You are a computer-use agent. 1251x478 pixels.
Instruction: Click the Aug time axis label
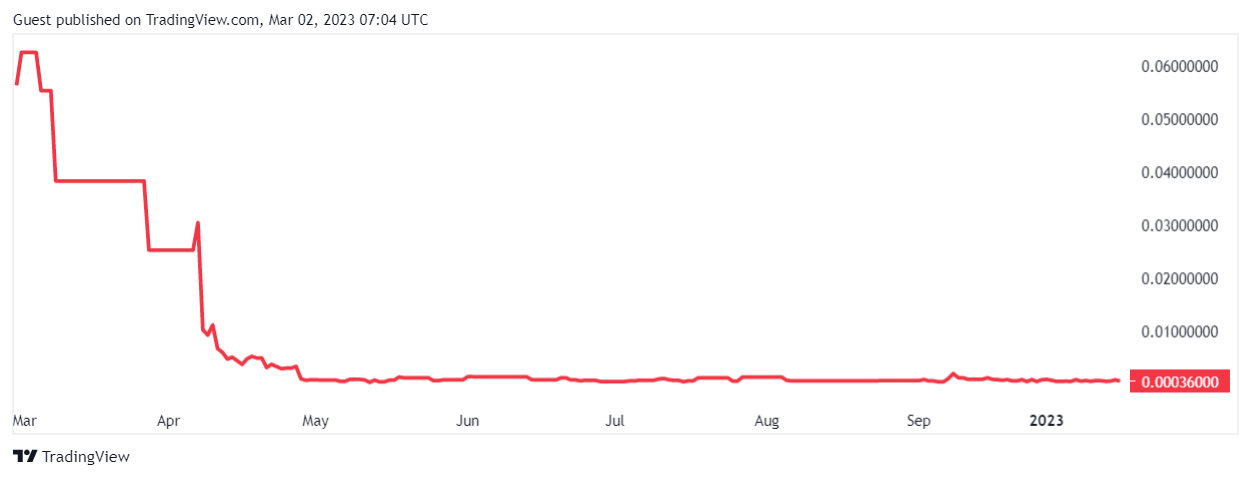pyautogui.click(x=767, y=421)
